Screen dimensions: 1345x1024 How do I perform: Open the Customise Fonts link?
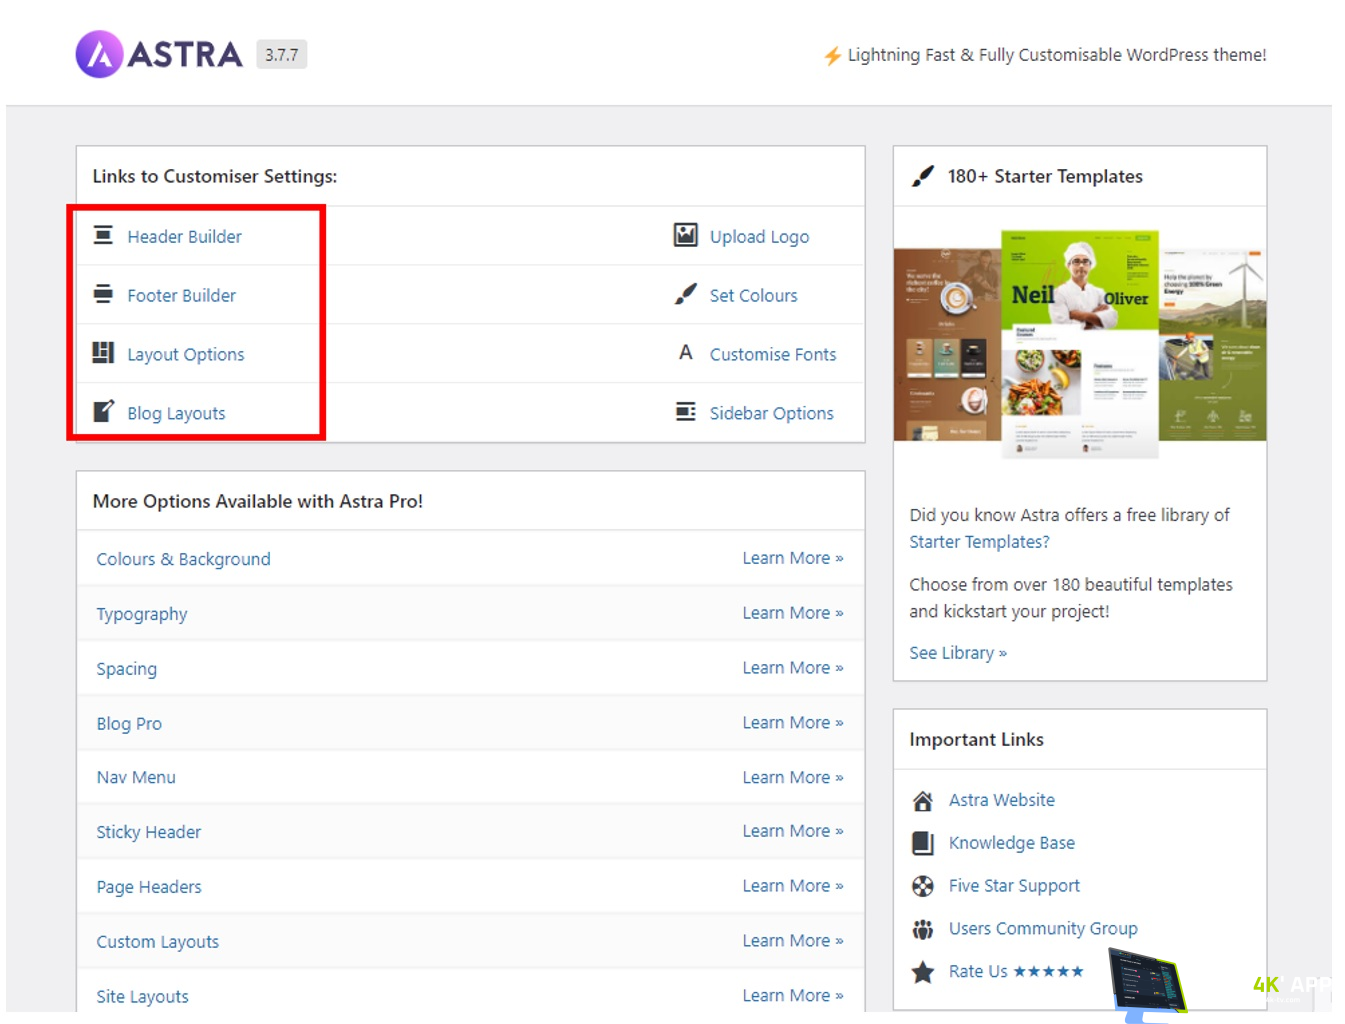click(x=772, y=355)
